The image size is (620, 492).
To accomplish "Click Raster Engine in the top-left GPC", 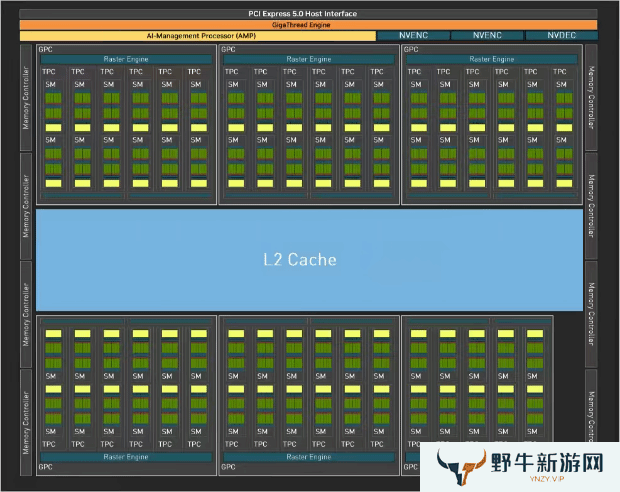I will point(126,59).
